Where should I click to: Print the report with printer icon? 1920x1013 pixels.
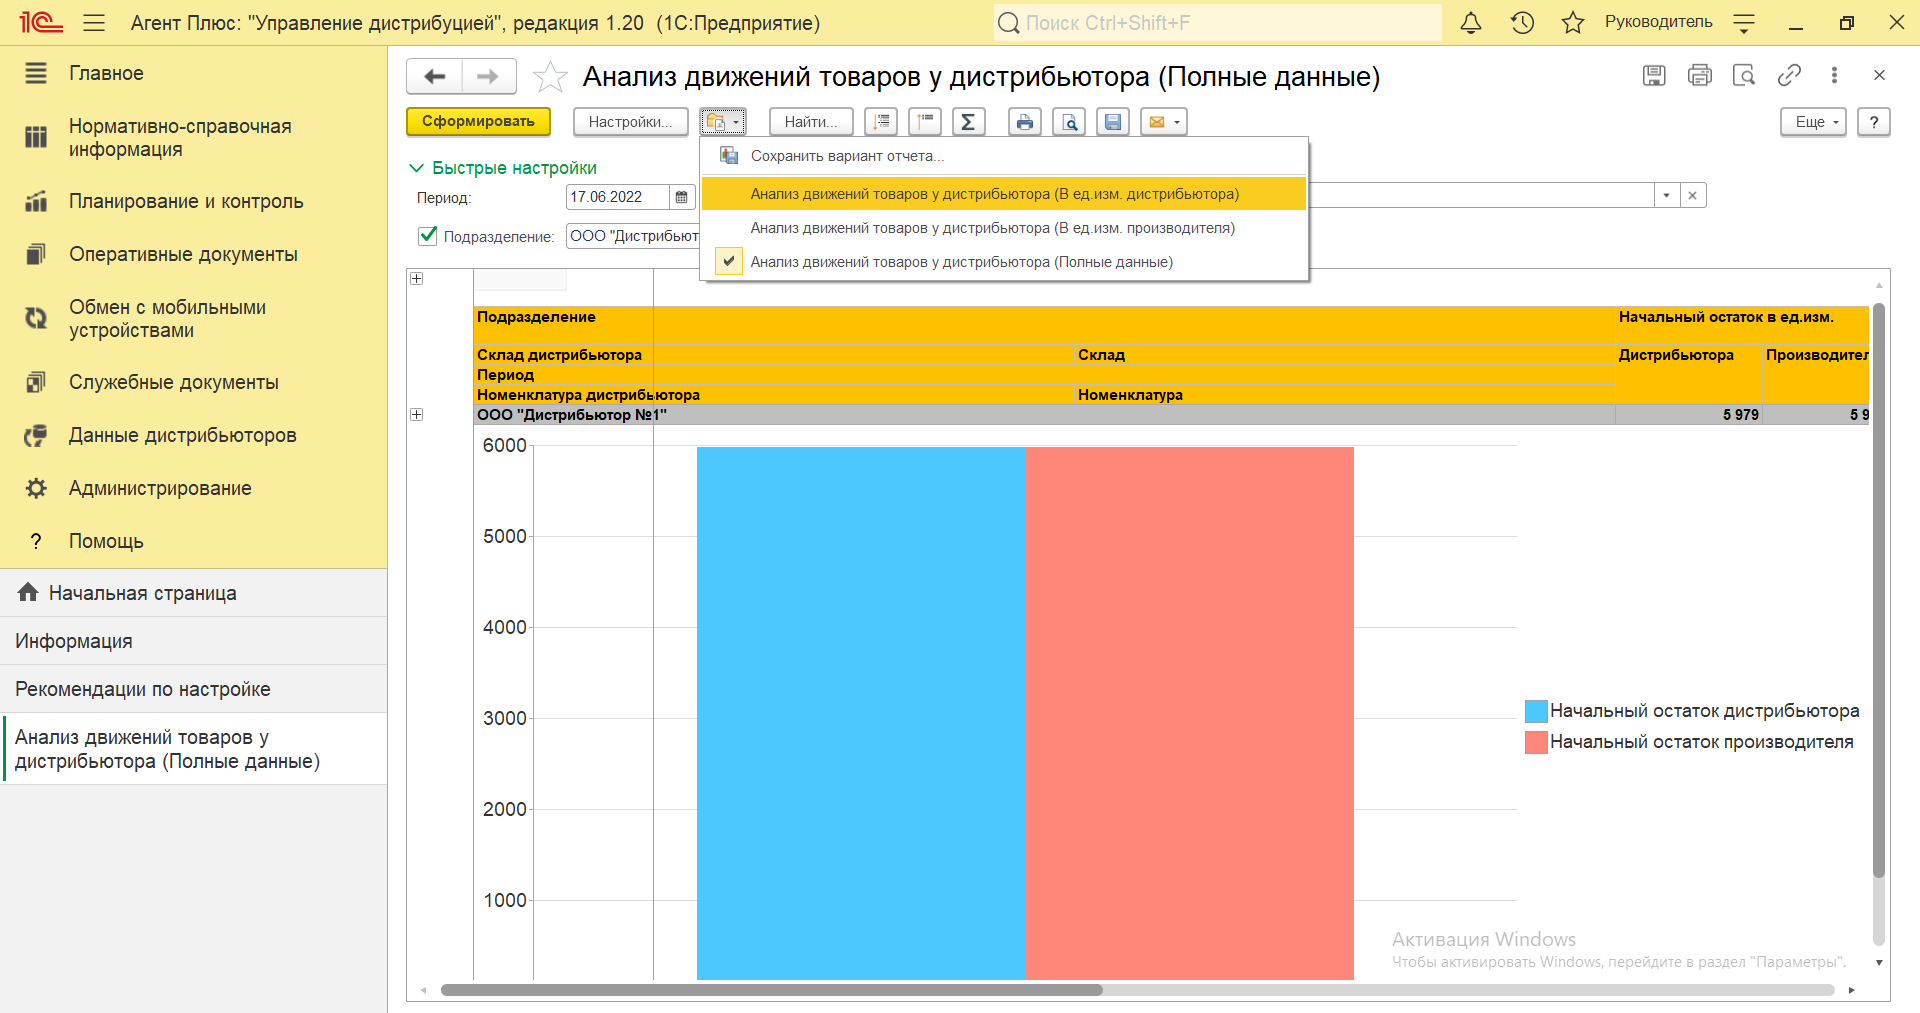[x=1024, y=122]
